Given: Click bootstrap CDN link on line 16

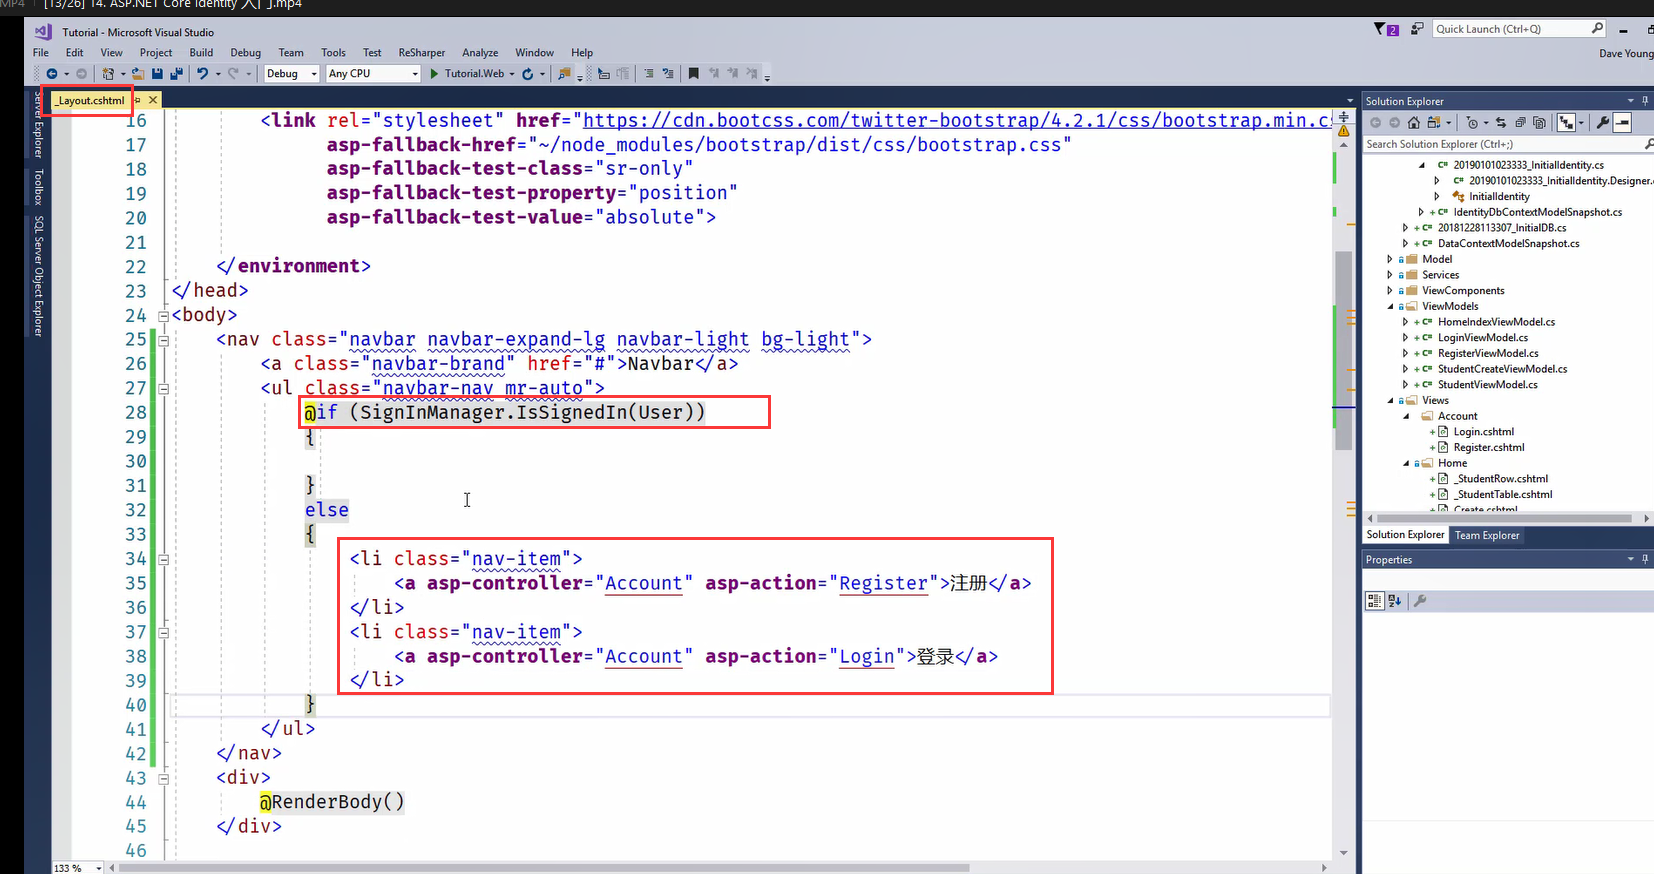Looking at the screenshot, I should point(957,120).
